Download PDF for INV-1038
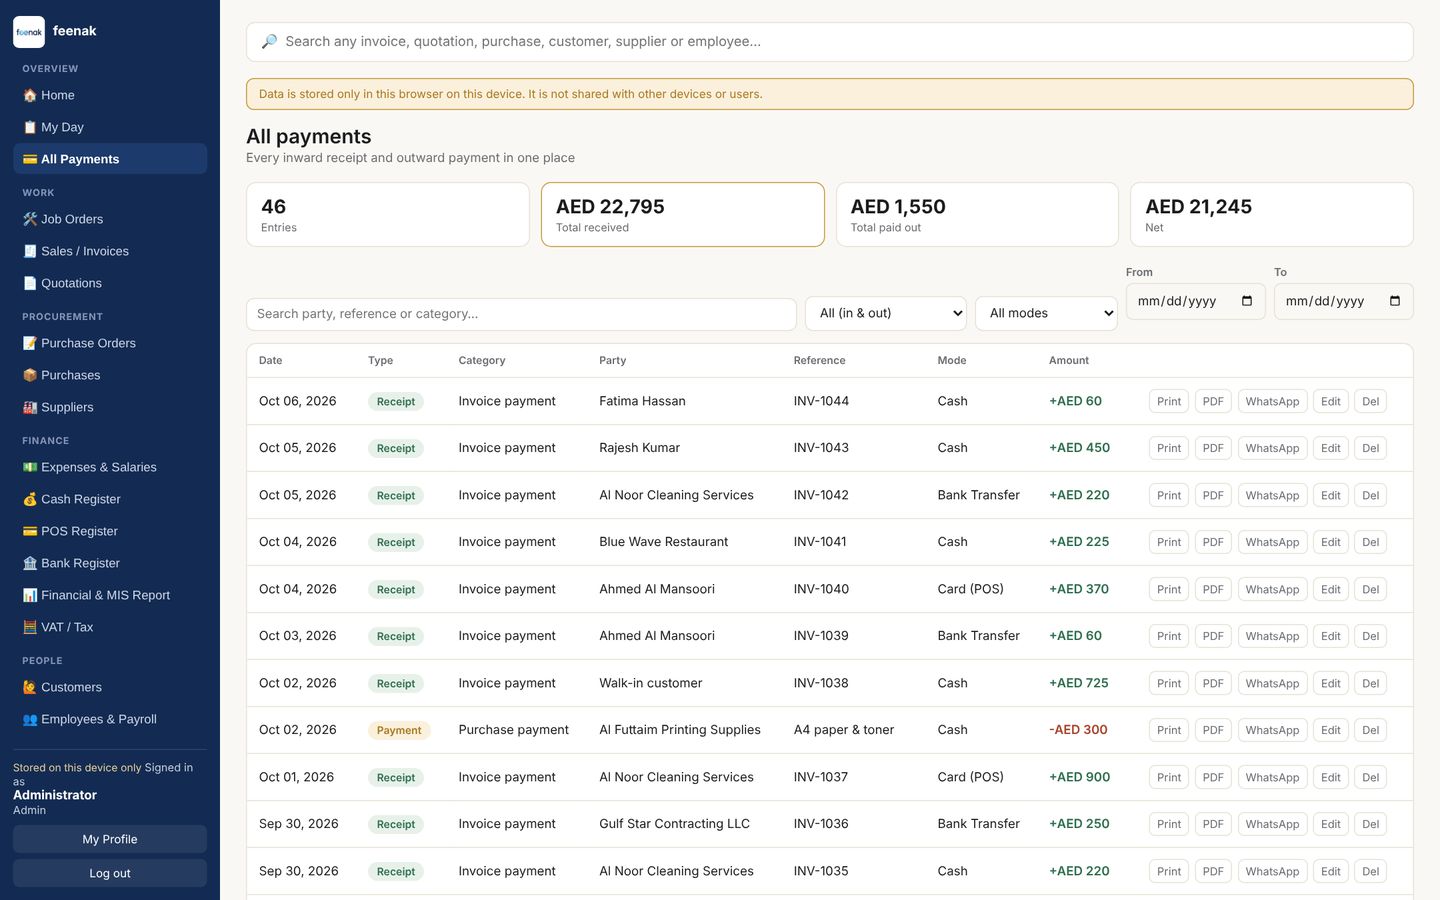Screen dimensions: 1440x900 point(1213,683)
